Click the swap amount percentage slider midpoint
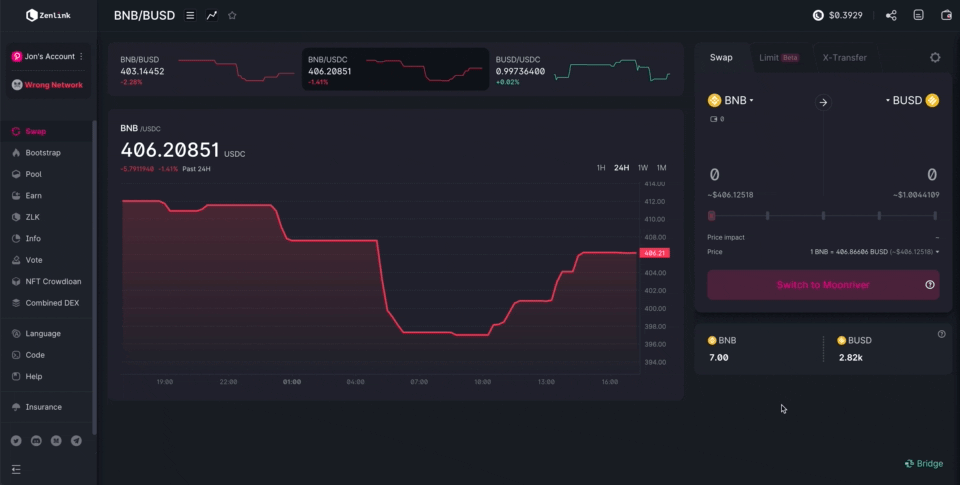The height and width of the screenshot is (485, 960). [x=823, y=216]
